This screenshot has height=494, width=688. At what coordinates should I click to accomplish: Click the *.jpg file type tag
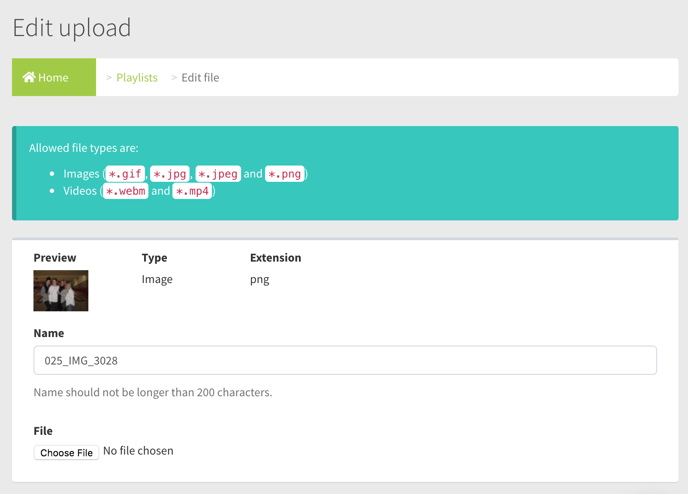170,174
